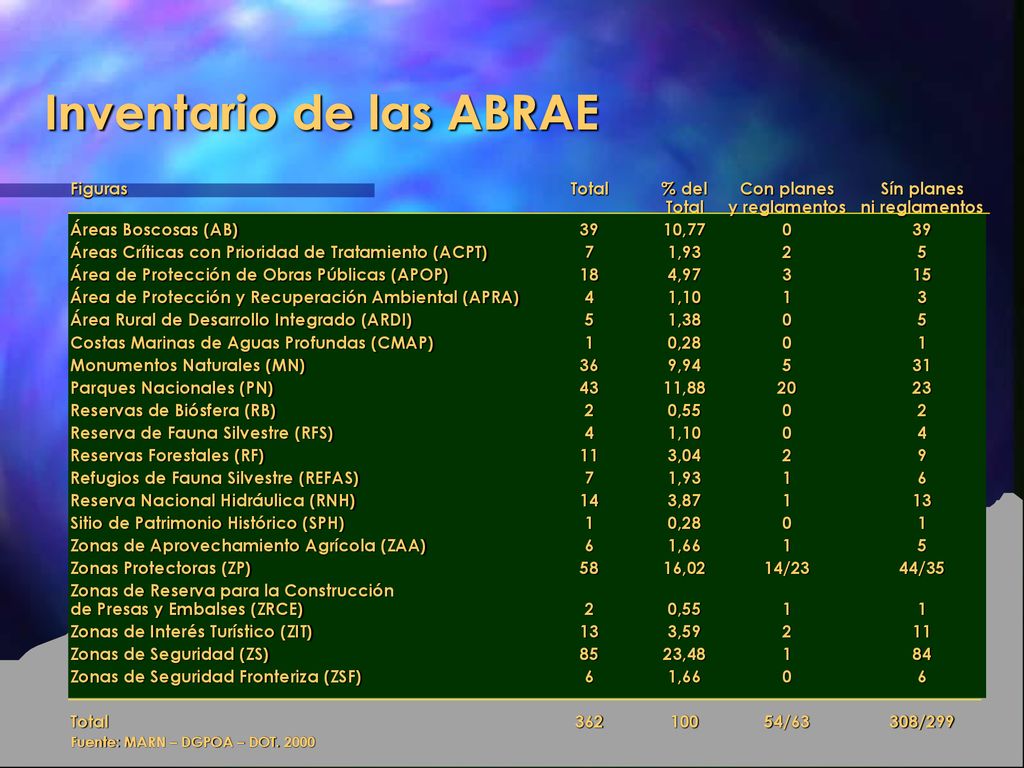Click the source note 'Fuente: MARN – DGPOA – DOT. 2000'

(193, 743)
